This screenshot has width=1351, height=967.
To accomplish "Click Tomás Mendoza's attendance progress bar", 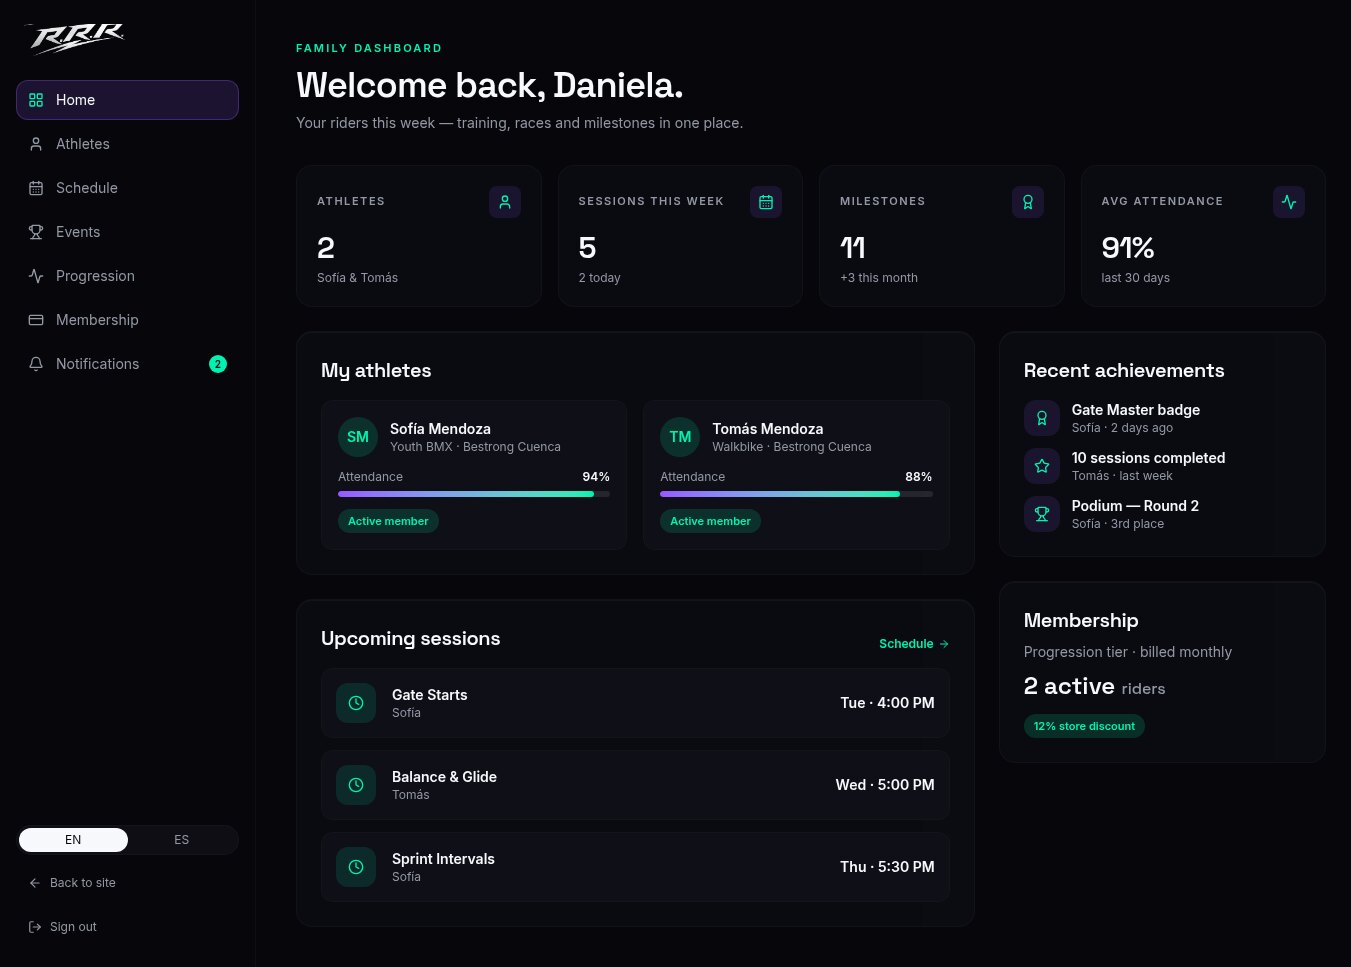I will tap(796, 494).
